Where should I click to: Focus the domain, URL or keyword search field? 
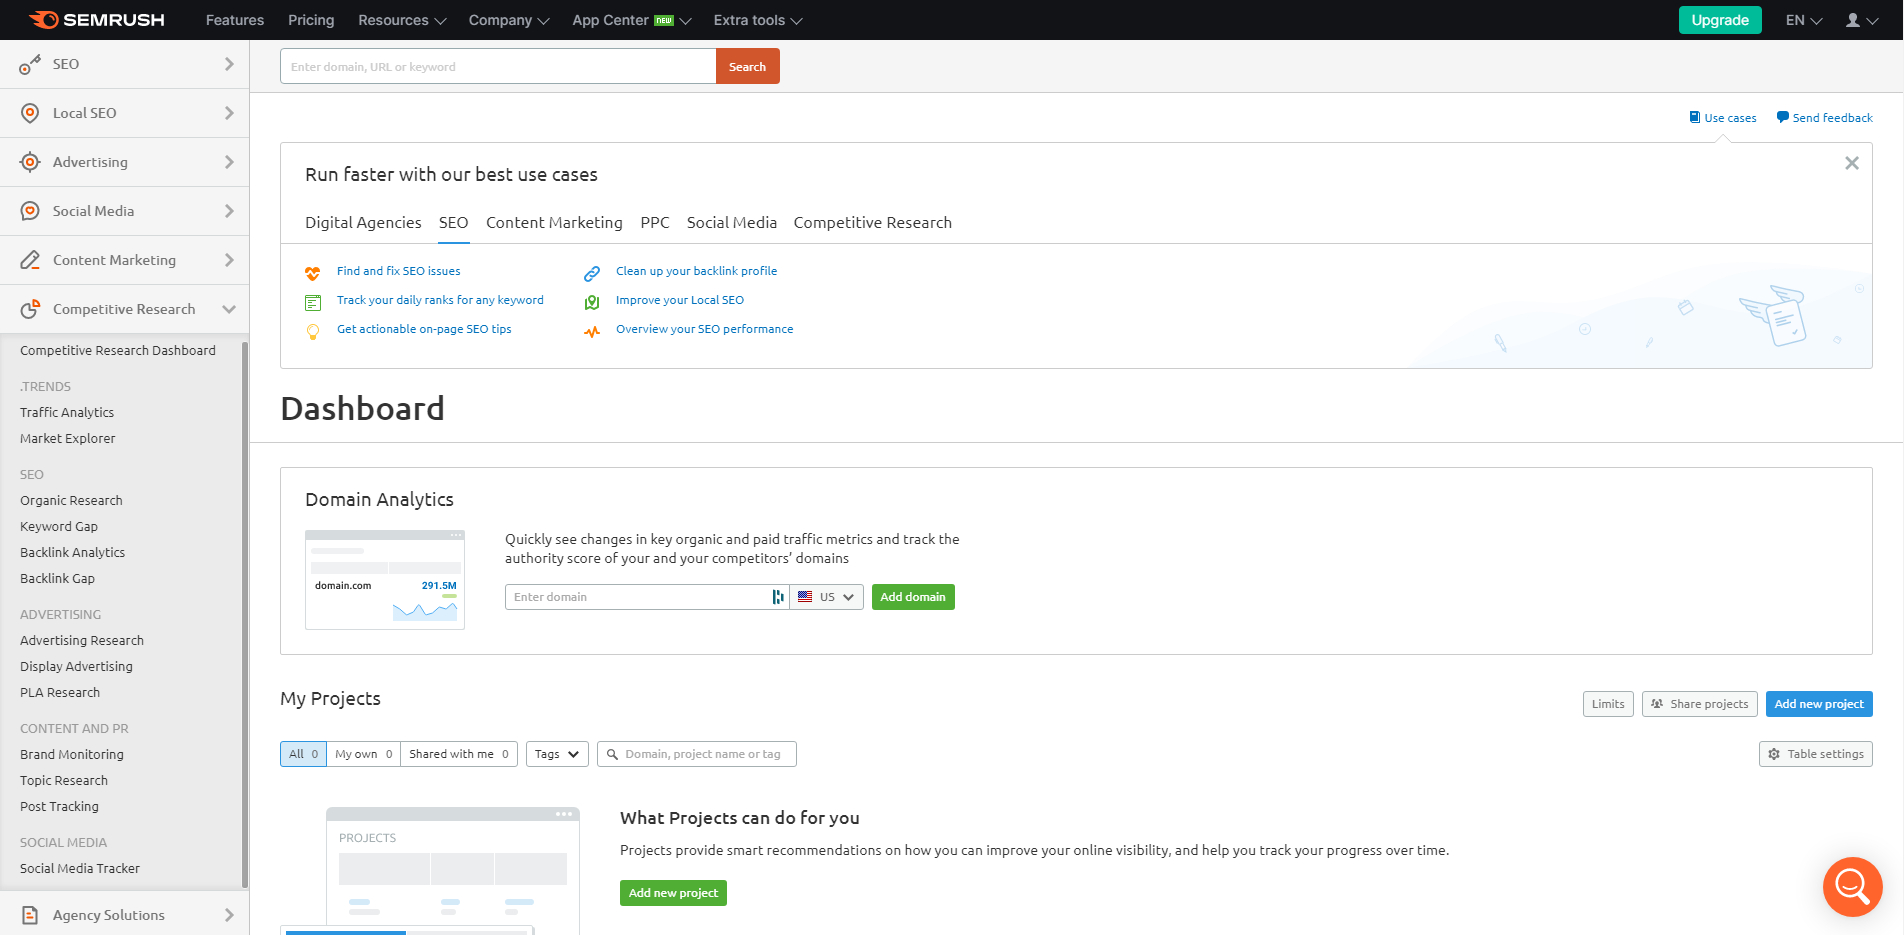[x=498, y=66]
